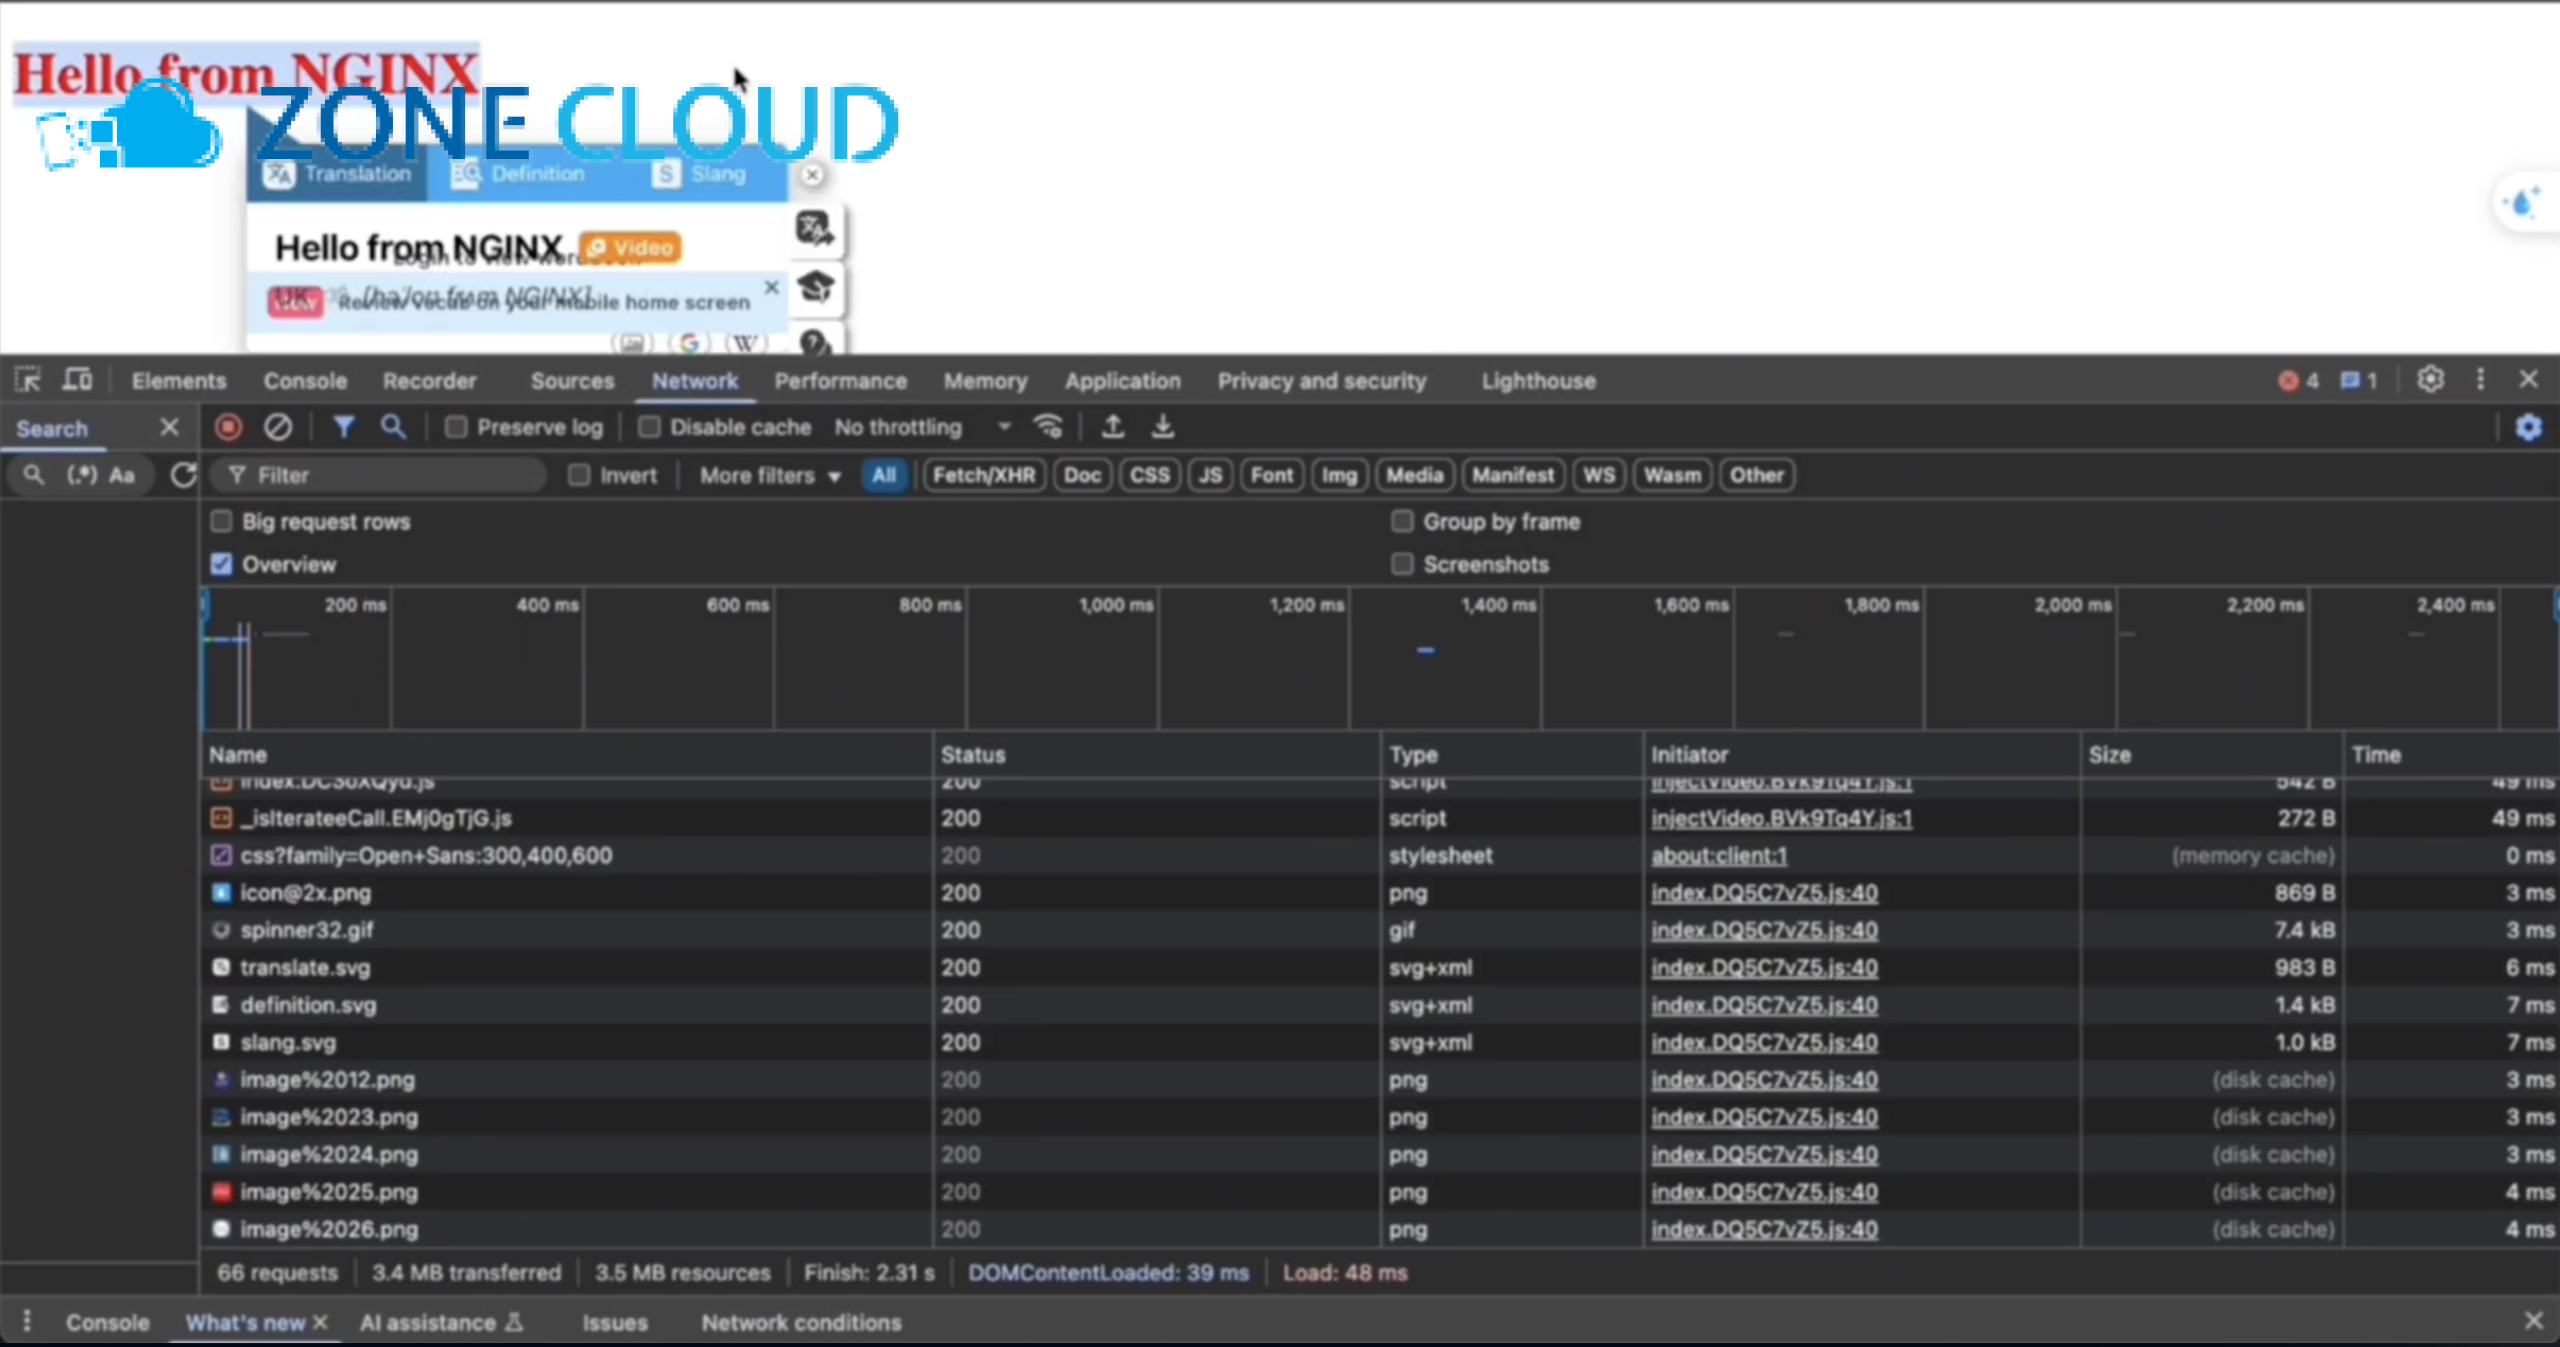Toggle the device toolbar icon
The height and width of the screenshot is (1347, 2560).
[77, 380]
